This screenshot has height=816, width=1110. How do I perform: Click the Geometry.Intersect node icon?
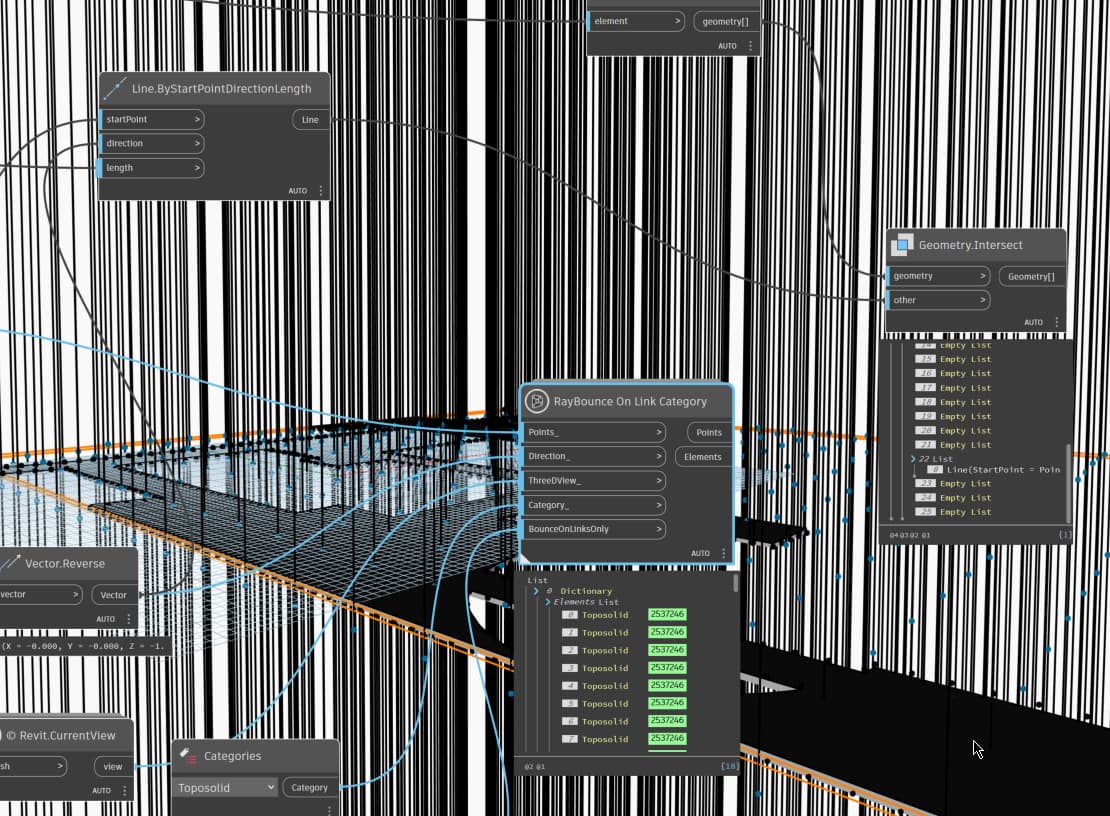[902, 245]
